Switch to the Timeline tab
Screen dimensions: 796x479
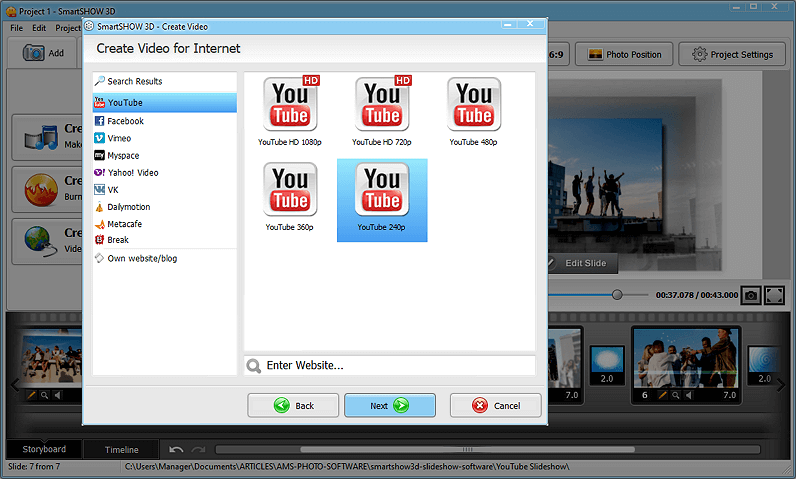tap(121, 450)
